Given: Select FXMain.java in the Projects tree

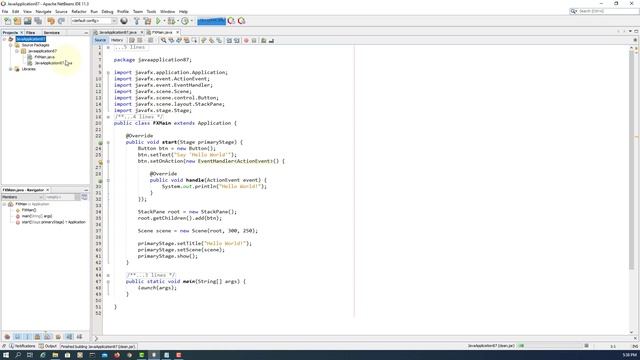Looking at the screenshot, I should coord(44,57).
